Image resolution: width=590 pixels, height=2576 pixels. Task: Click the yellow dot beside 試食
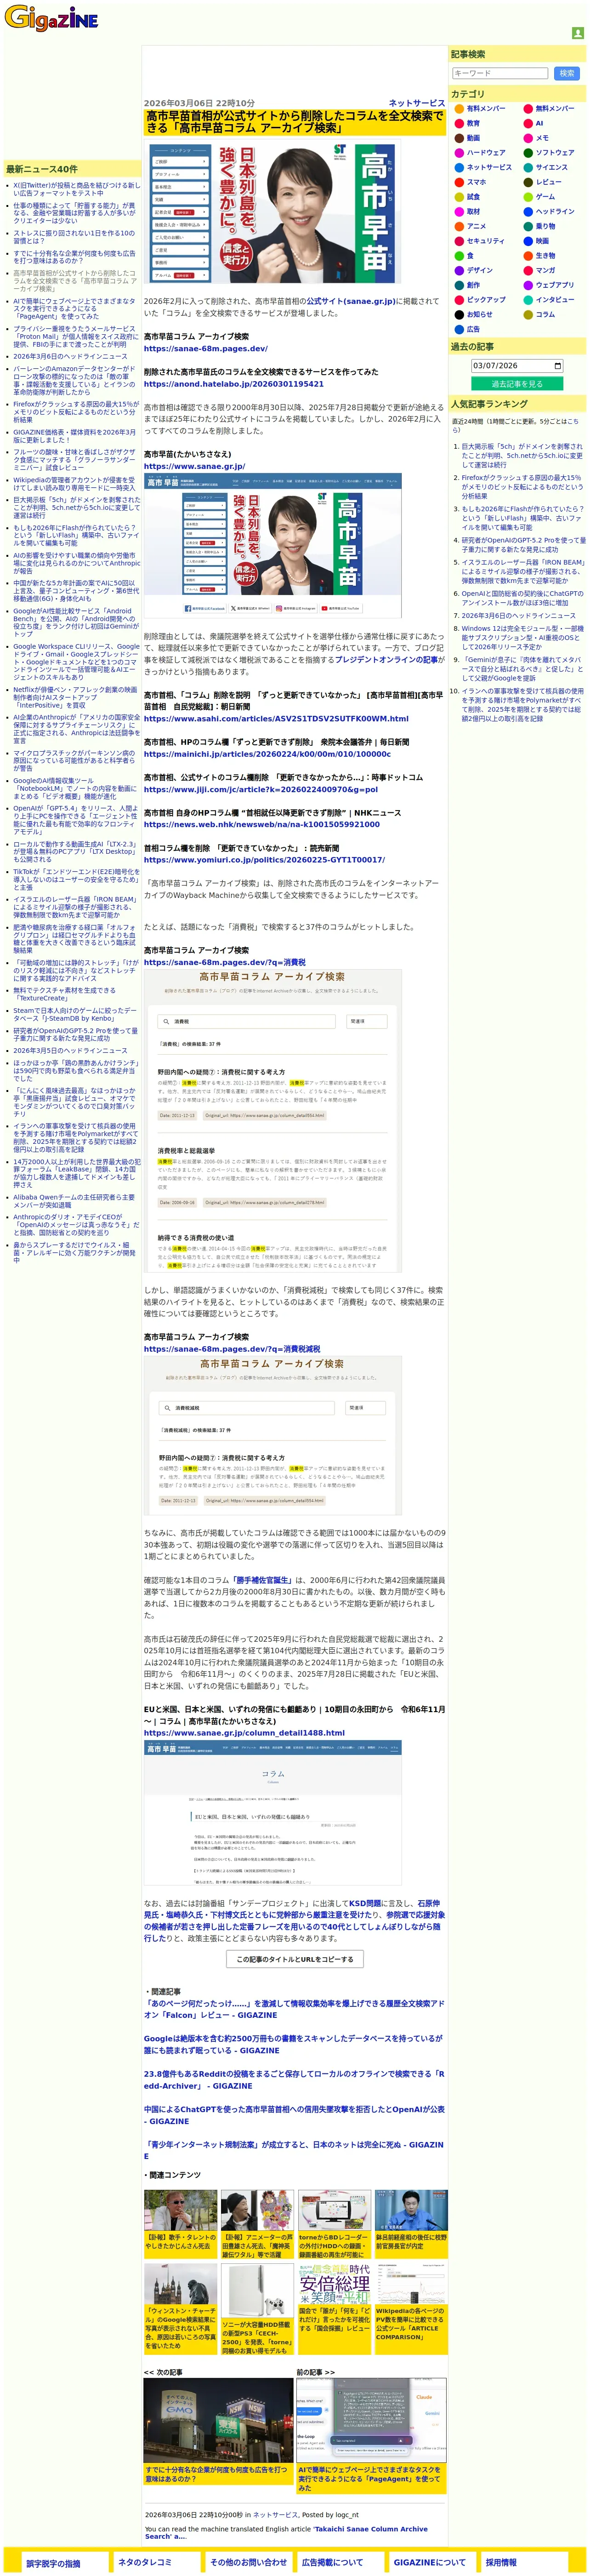459,197
